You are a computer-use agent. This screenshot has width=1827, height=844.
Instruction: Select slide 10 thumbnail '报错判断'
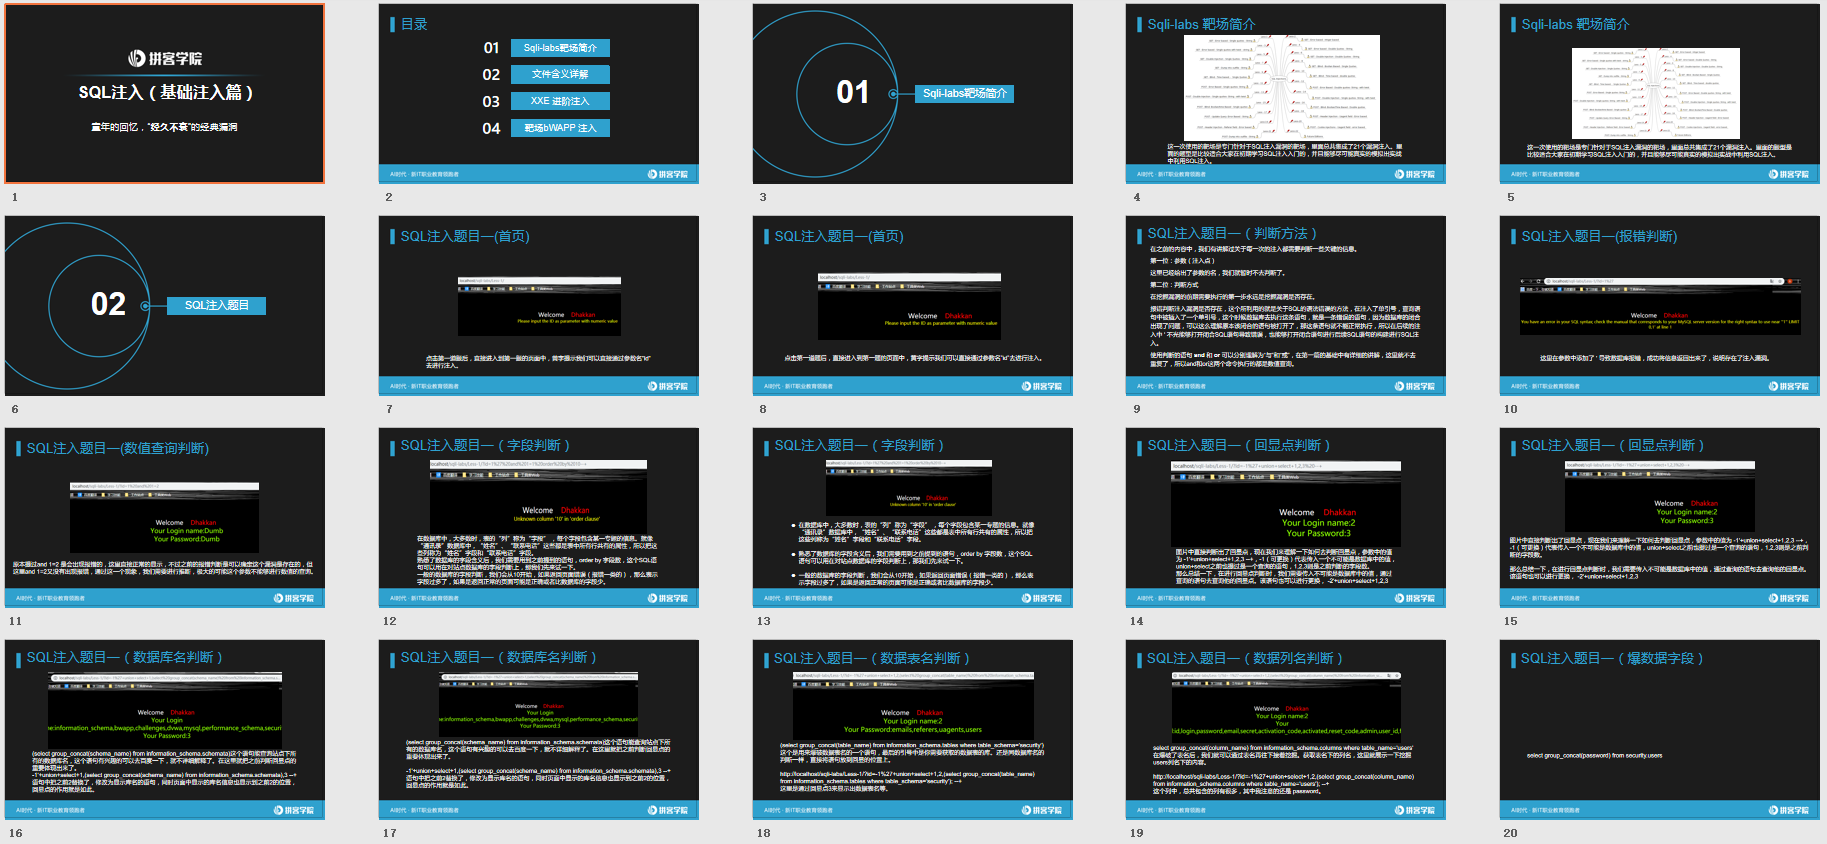pos(1660,306)
